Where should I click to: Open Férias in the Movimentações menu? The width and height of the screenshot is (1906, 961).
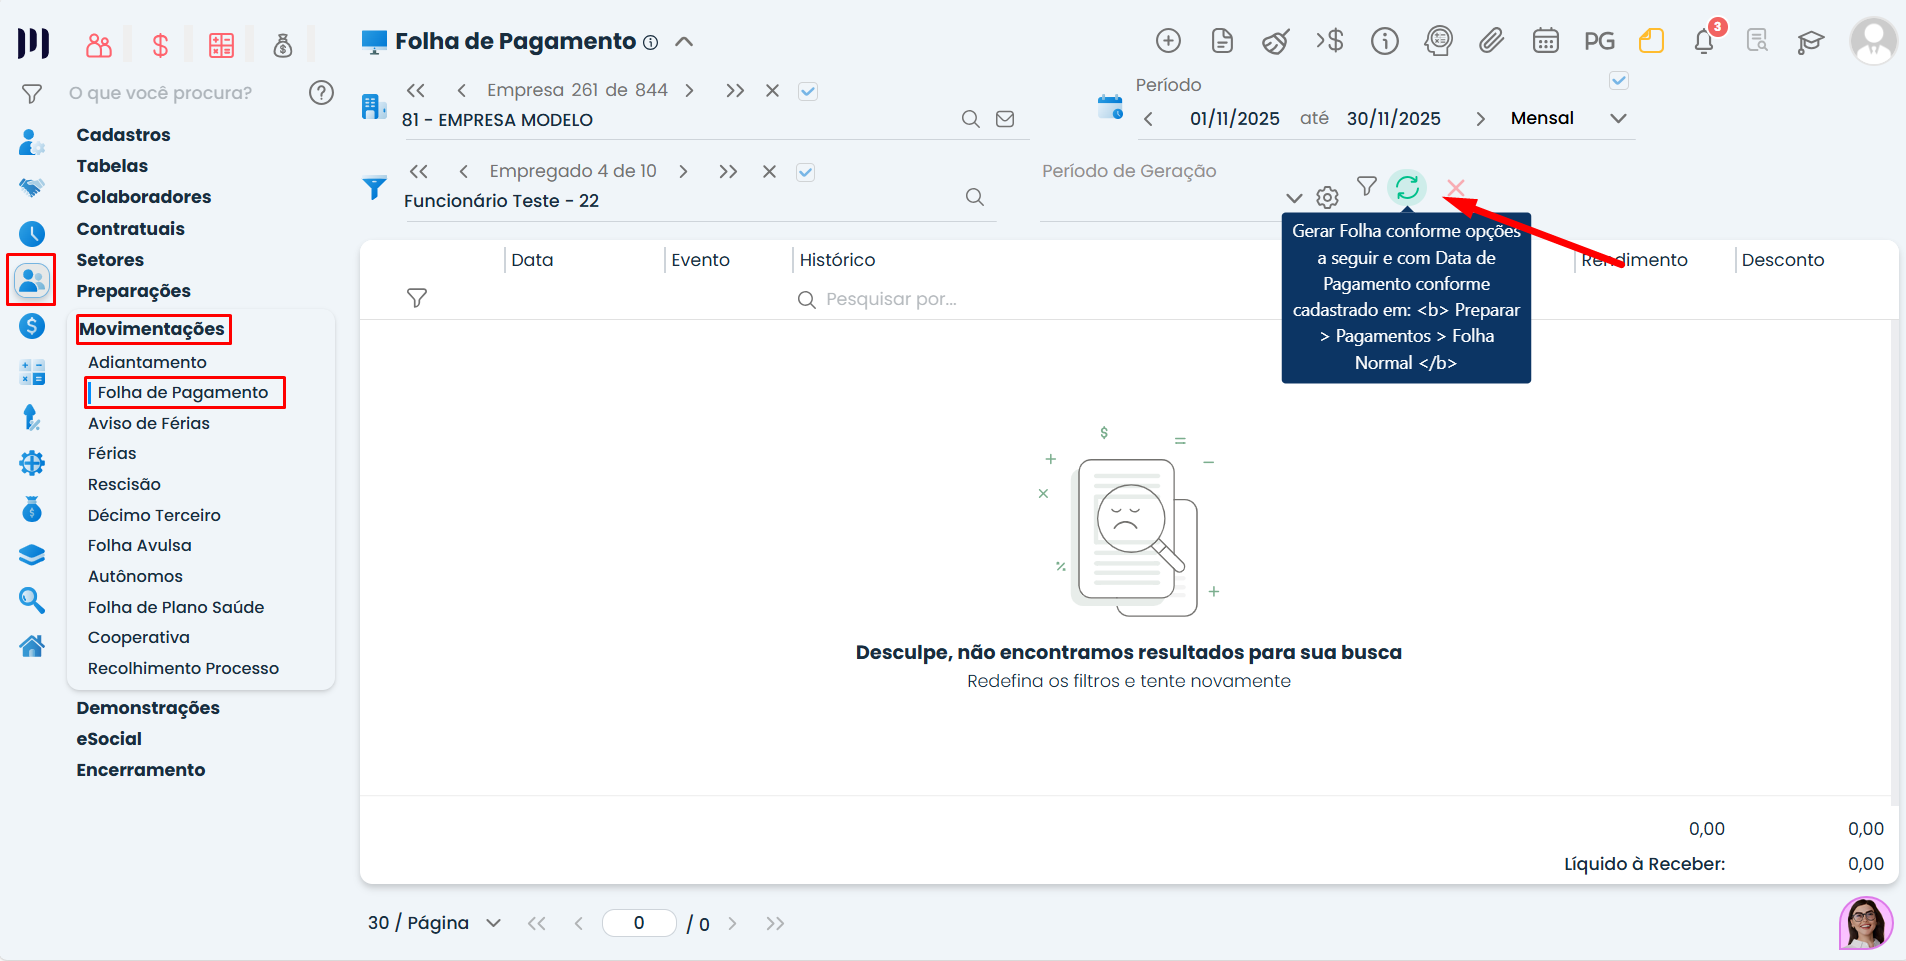[x=112, y=453]
